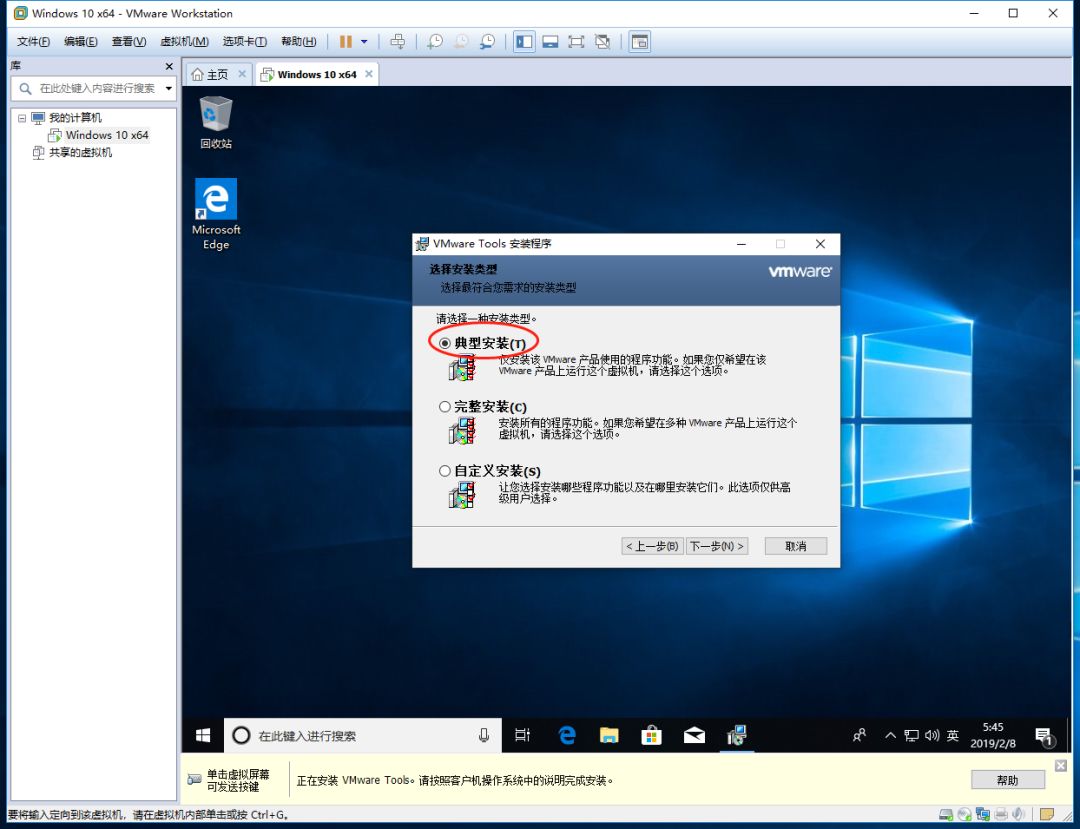Click the printer status bar icon
The width and height of the screenshot is (1080, 829).
(x=1001, y=815)
